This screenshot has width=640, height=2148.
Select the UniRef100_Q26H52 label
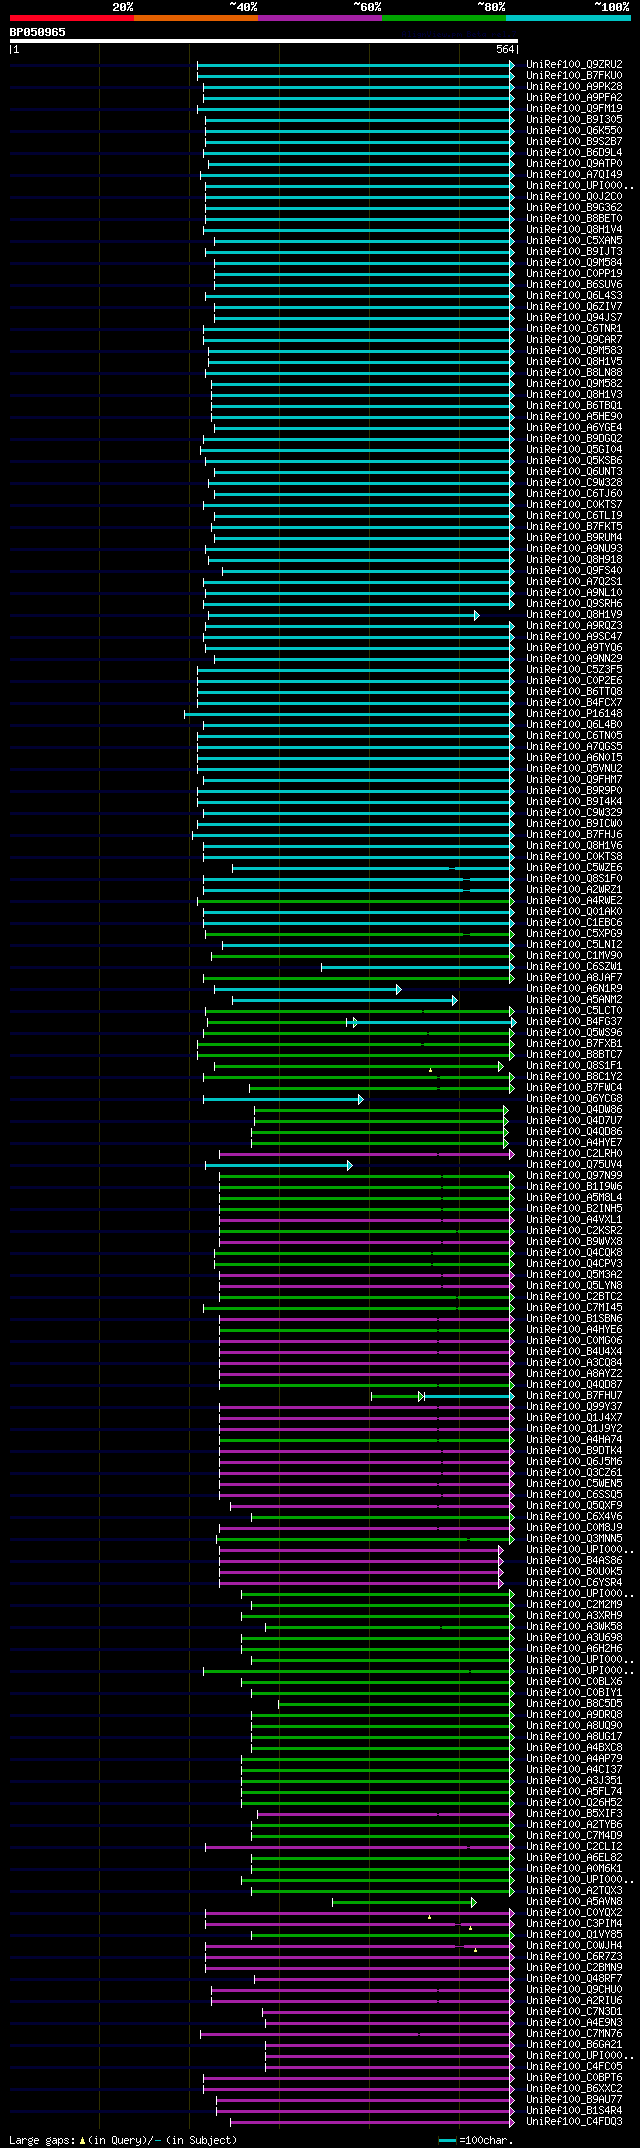(574, 1802)
